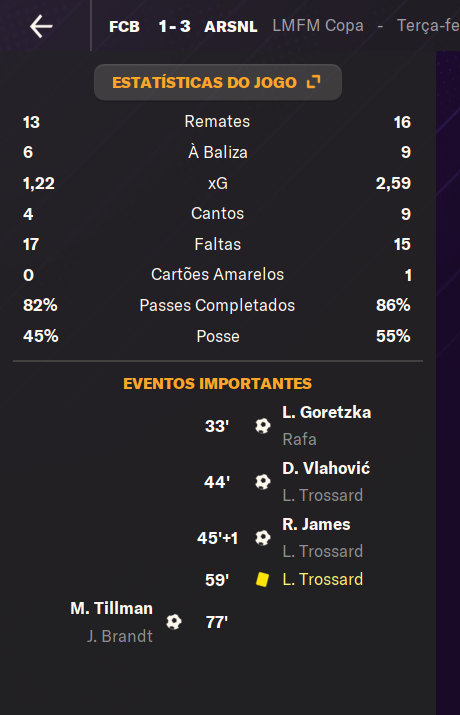Click the xG statistic row

[217, 183]
